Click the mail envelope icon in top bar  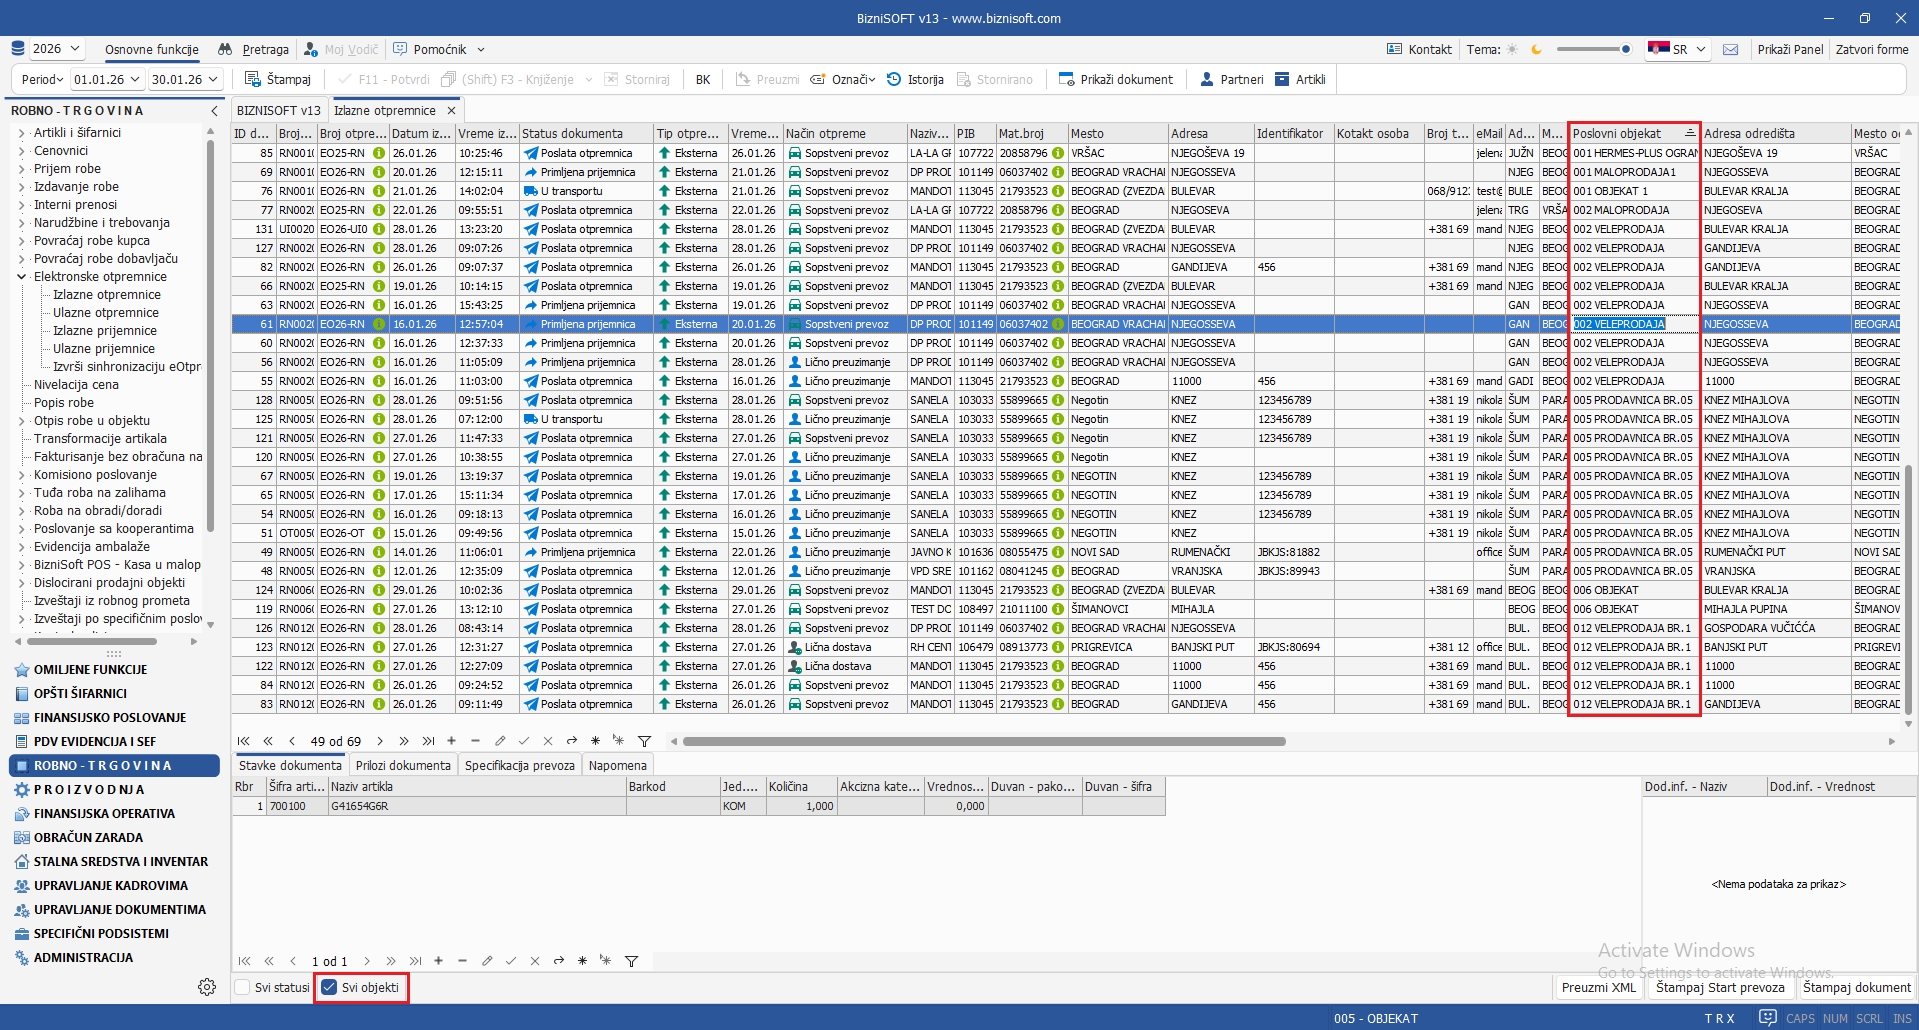1731,49
